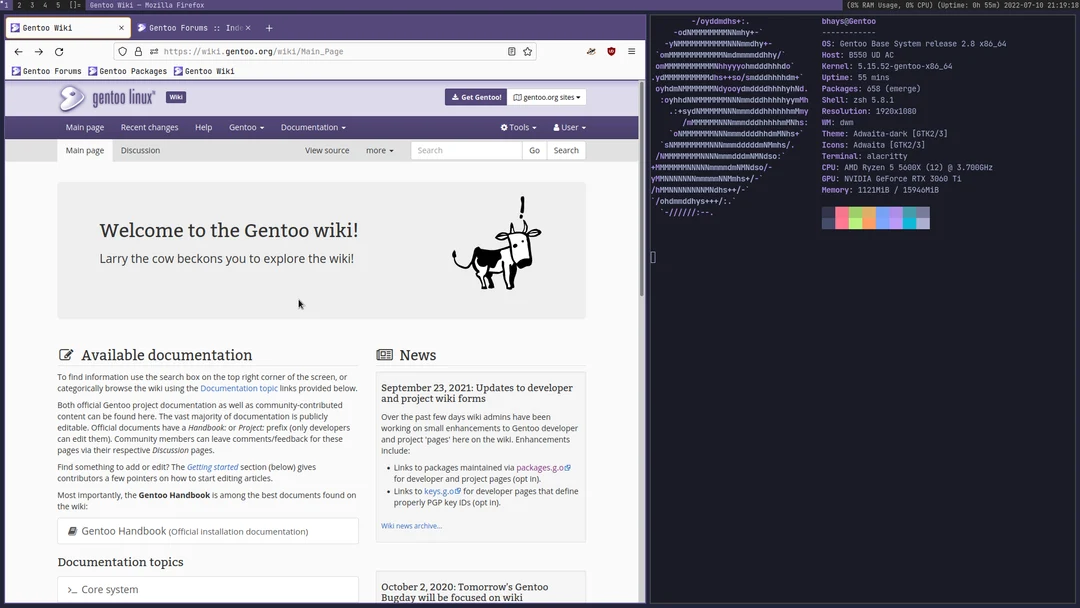Toggle bookmark with the star icon
The height and width of the screenshot is (608, 1080).
pyautogui.click(x=527, y=51)
